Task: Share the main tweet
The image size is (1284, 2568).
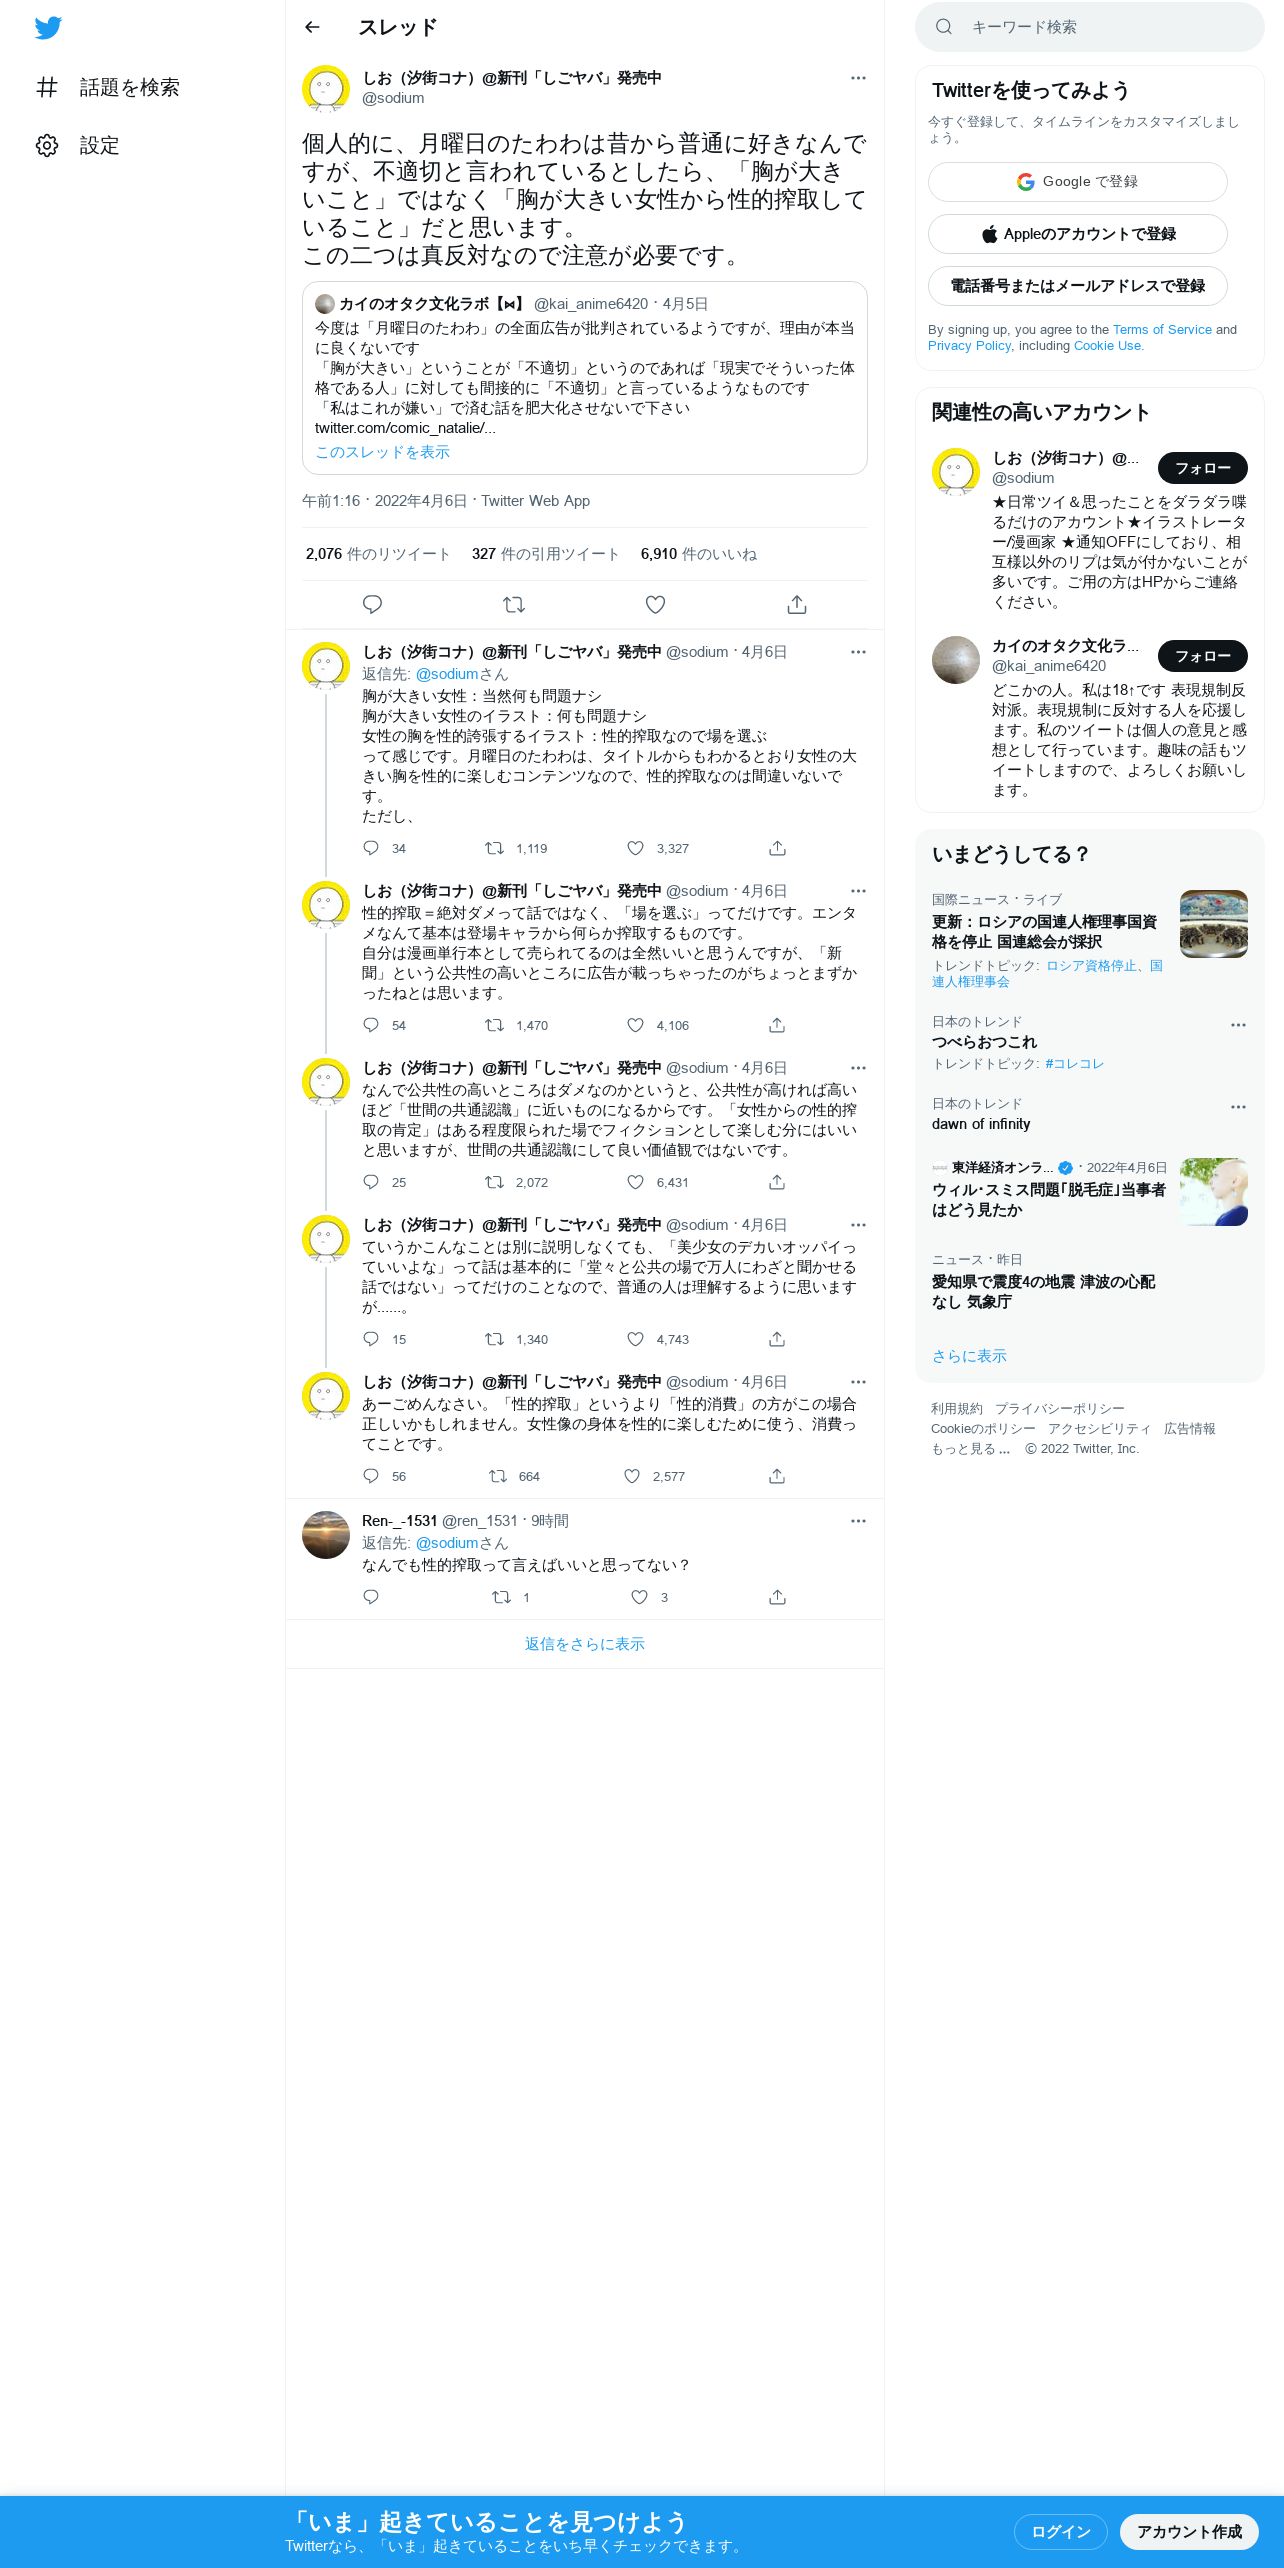Action: (x=797, y=604)
